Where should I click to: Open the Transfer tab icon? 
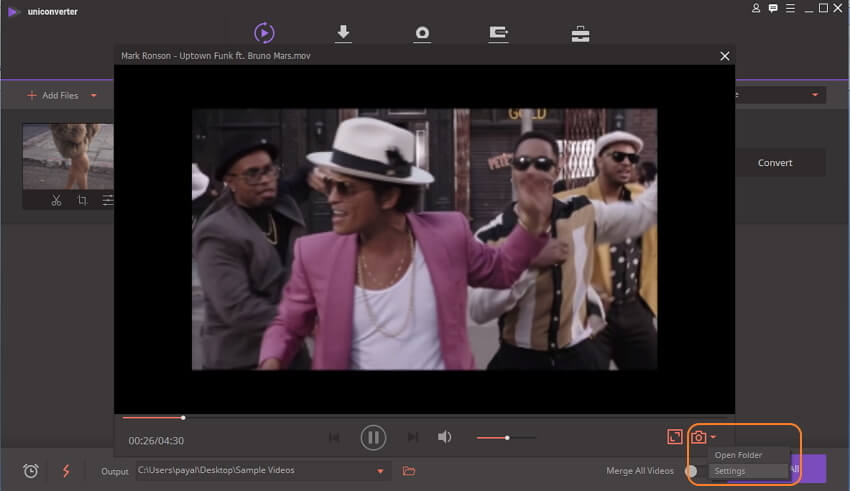point(498,34)
